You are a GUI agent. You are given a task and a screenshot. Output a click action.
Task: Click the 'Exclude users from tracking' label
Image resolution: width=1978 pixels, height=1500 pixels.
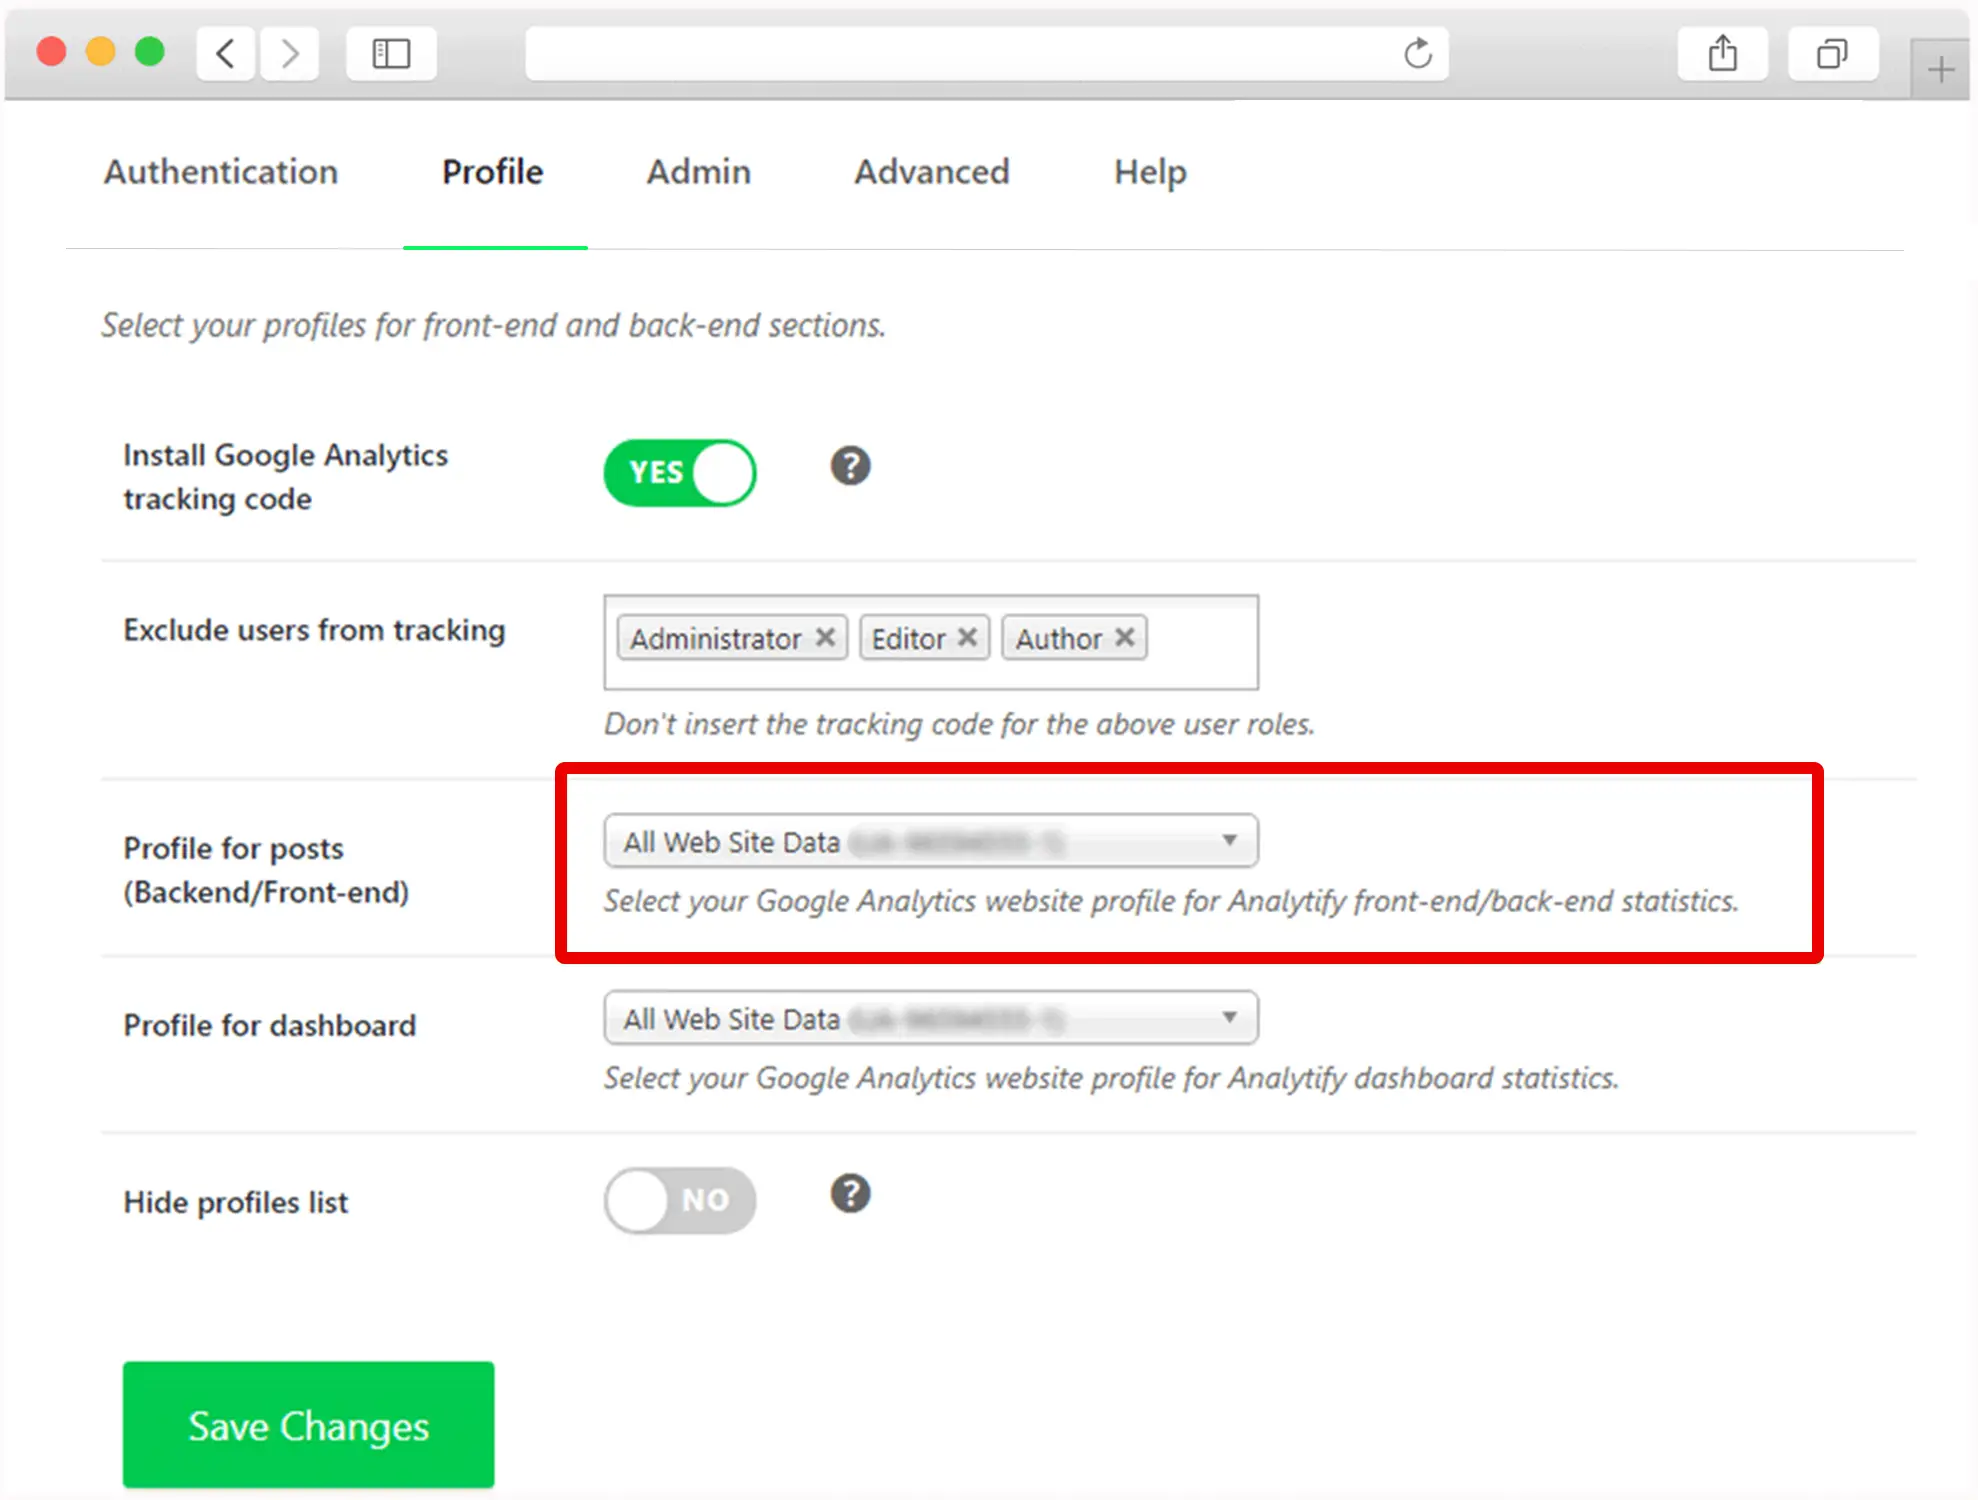[314, 630]
